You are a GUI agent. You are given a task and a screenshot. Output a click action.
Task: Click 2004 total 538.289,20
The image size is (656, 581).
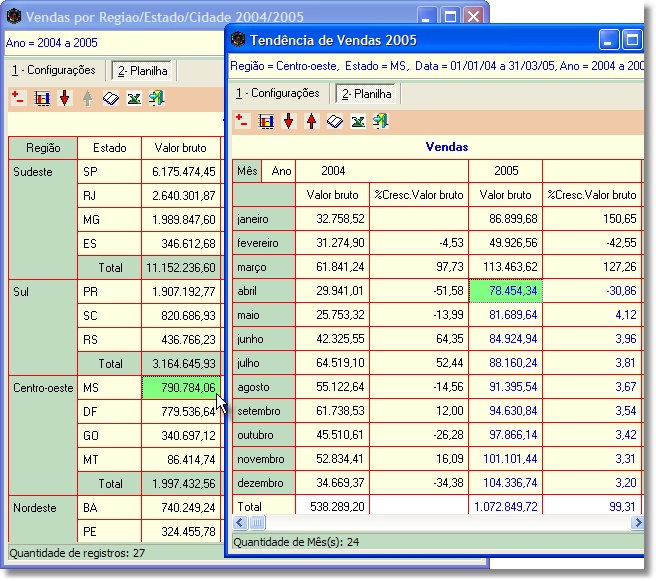[333, 507]
